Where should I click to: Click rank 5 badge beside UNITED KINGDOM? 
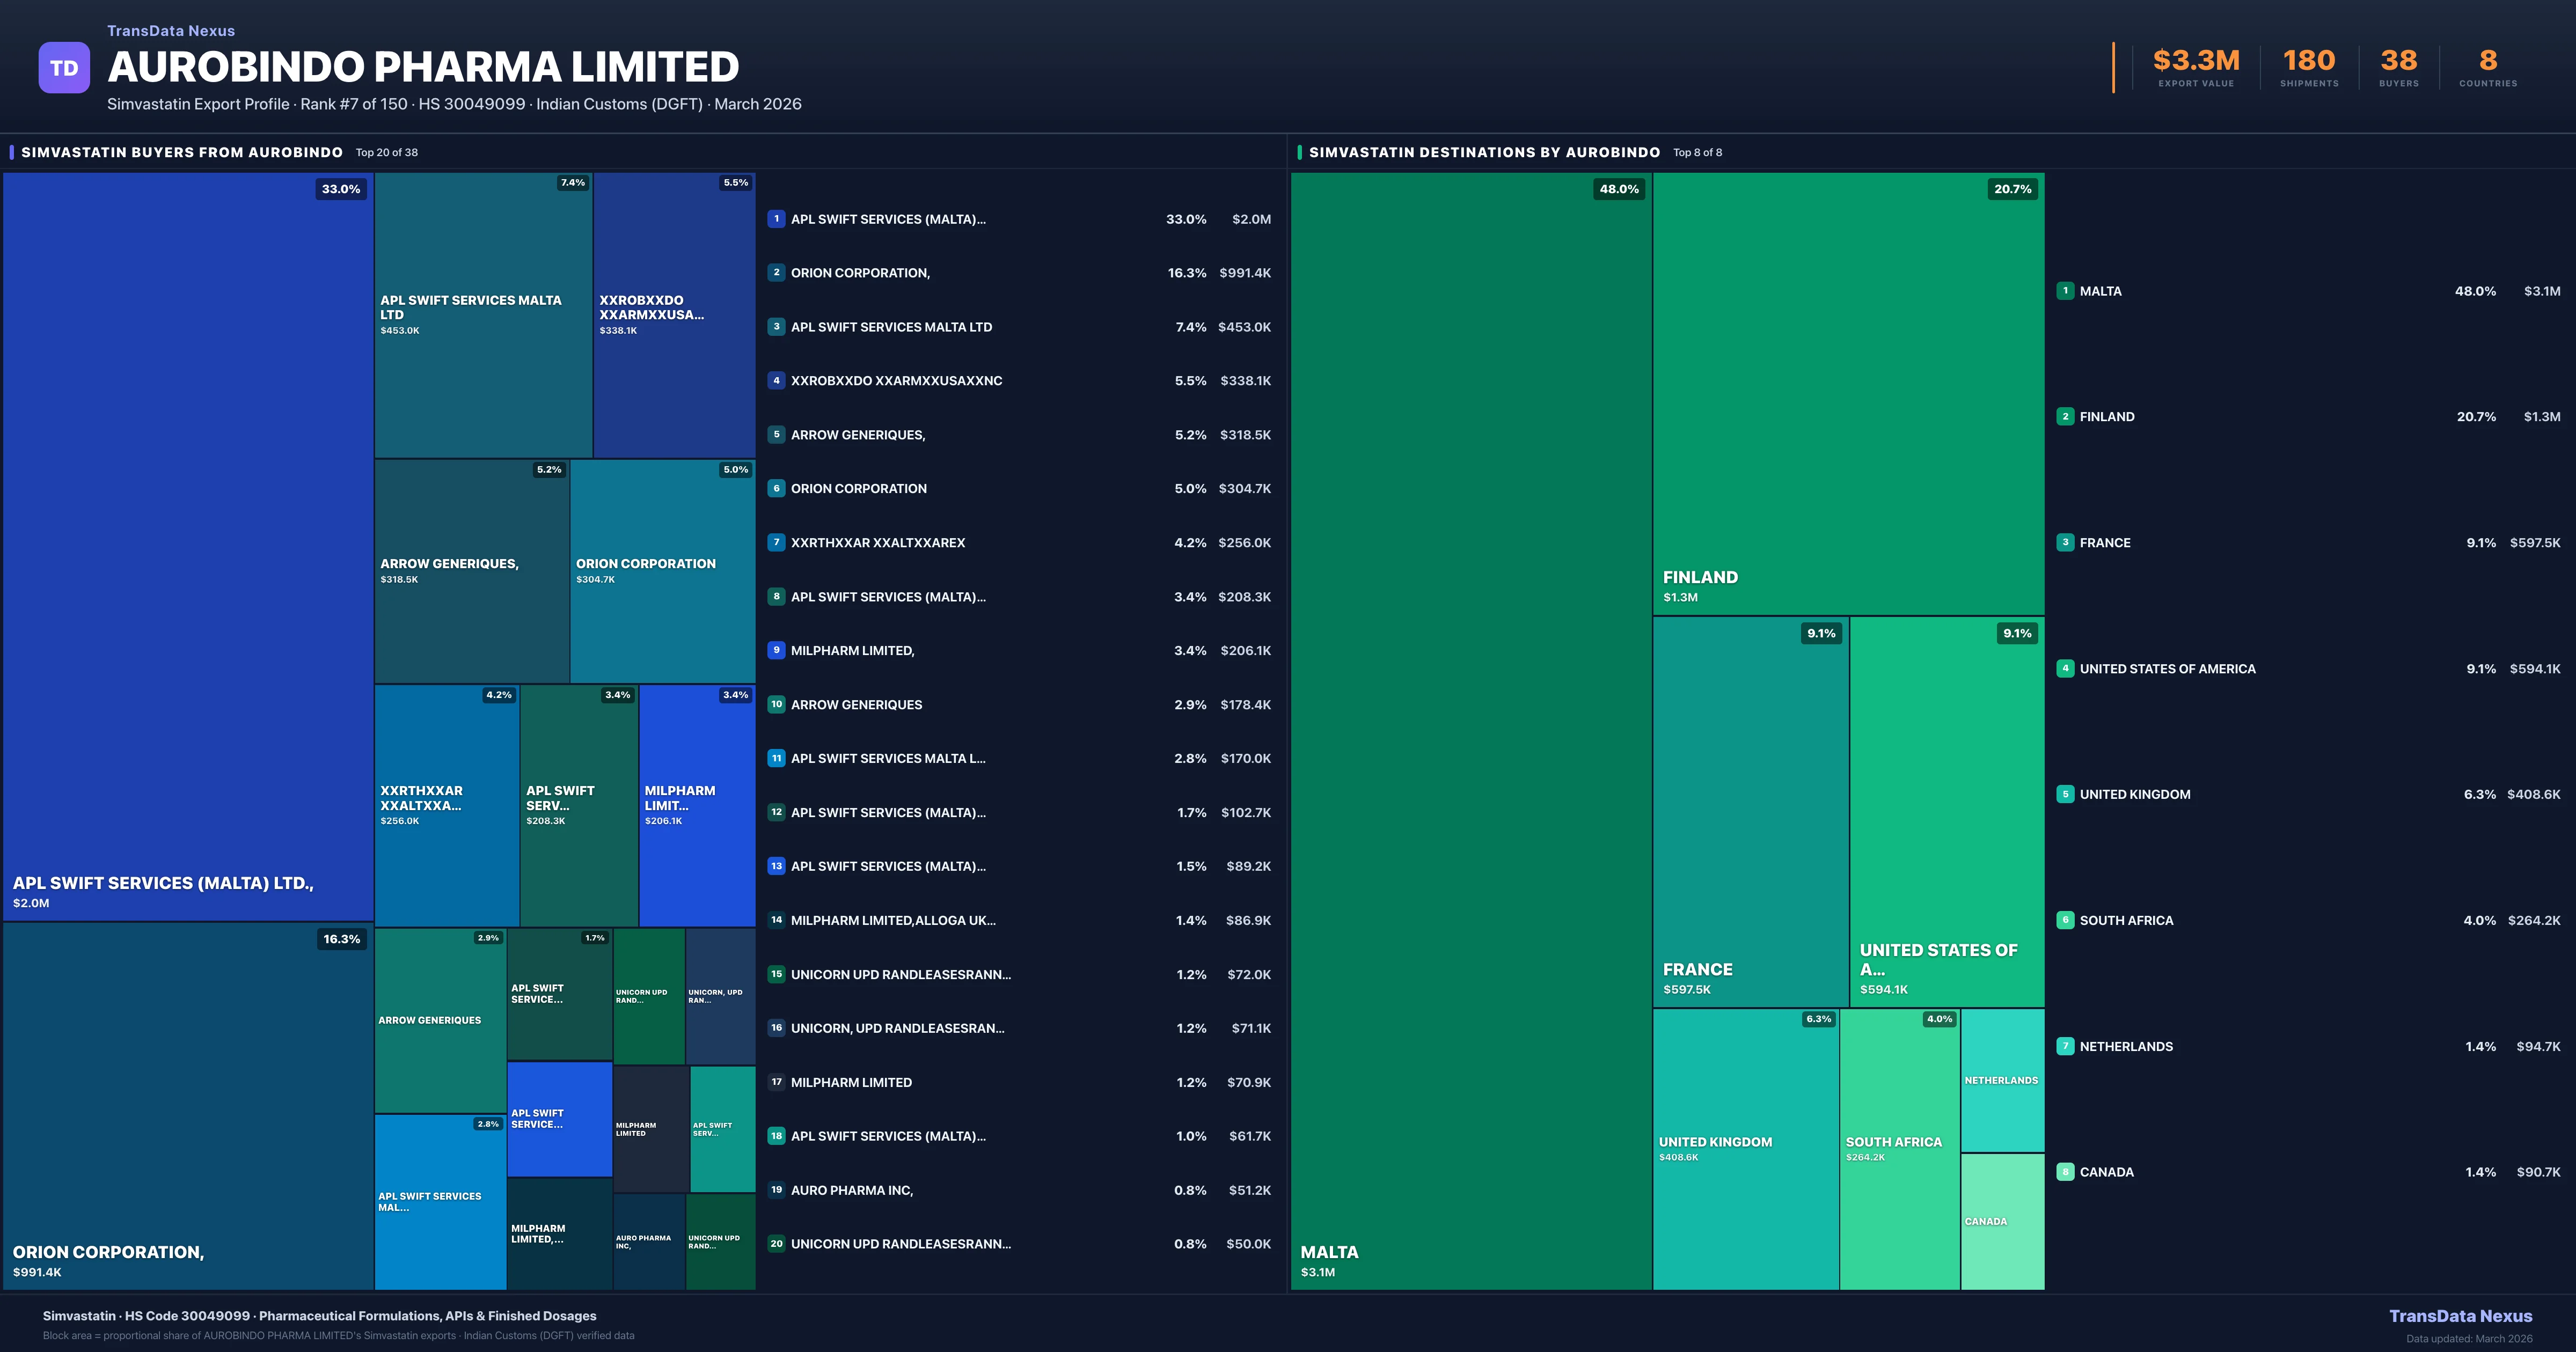pos(2065,794)
